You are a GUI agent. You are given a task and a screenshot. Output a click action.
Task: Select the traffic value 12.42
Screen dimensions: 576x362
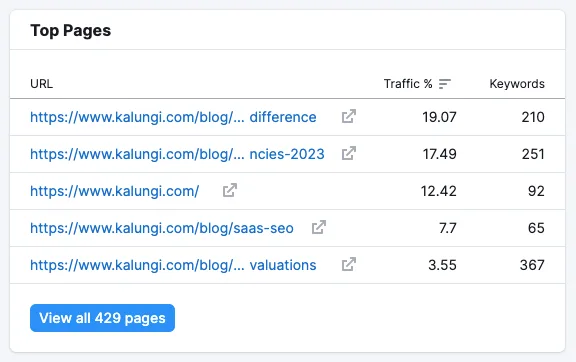tap(439, 191)
